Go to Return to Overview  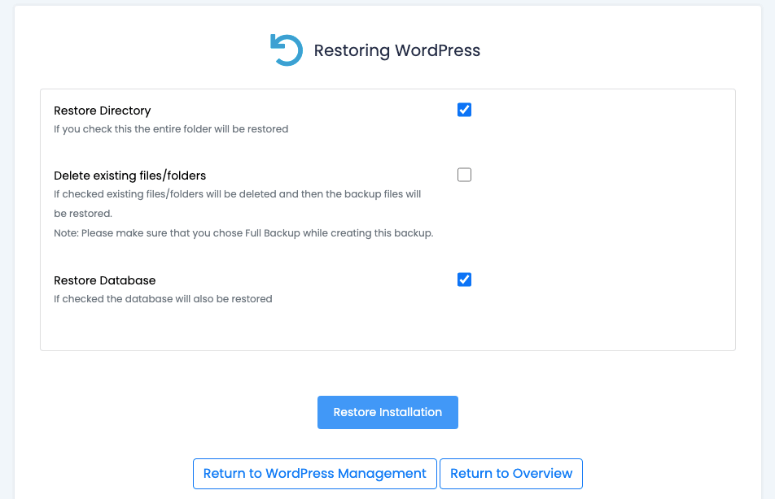point(511,473)
